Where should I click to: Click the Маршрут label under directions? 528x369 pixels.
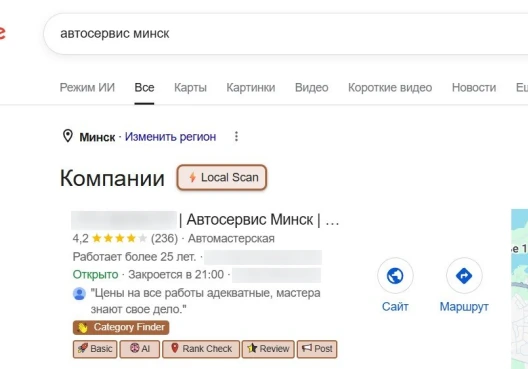click(464, 307)
